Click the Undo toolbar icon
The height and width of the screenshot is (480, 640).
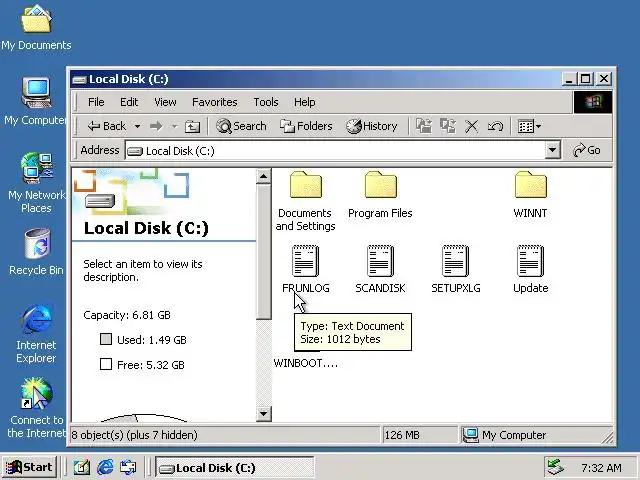[x=495, y=127]
